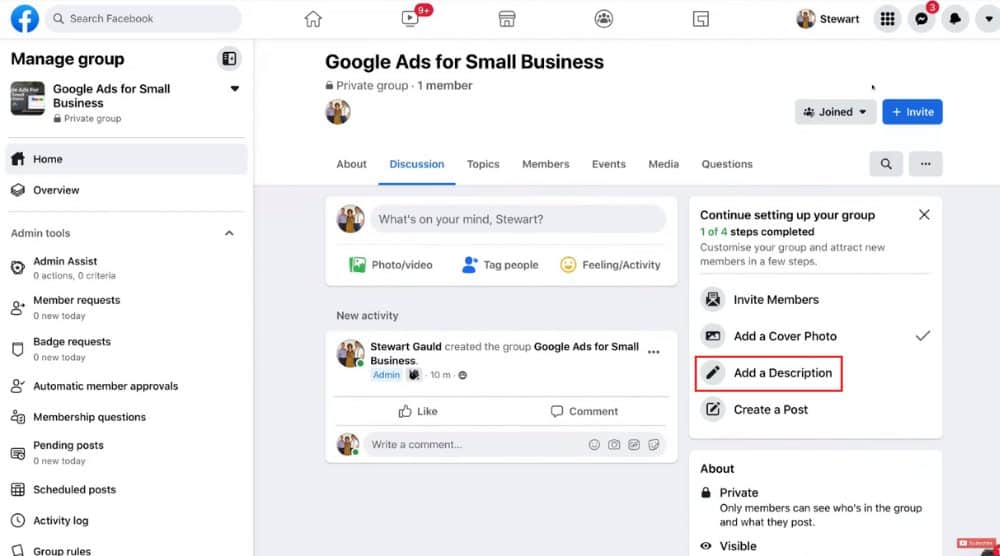Switch to the Topics tab

click(x=483, y=164)
